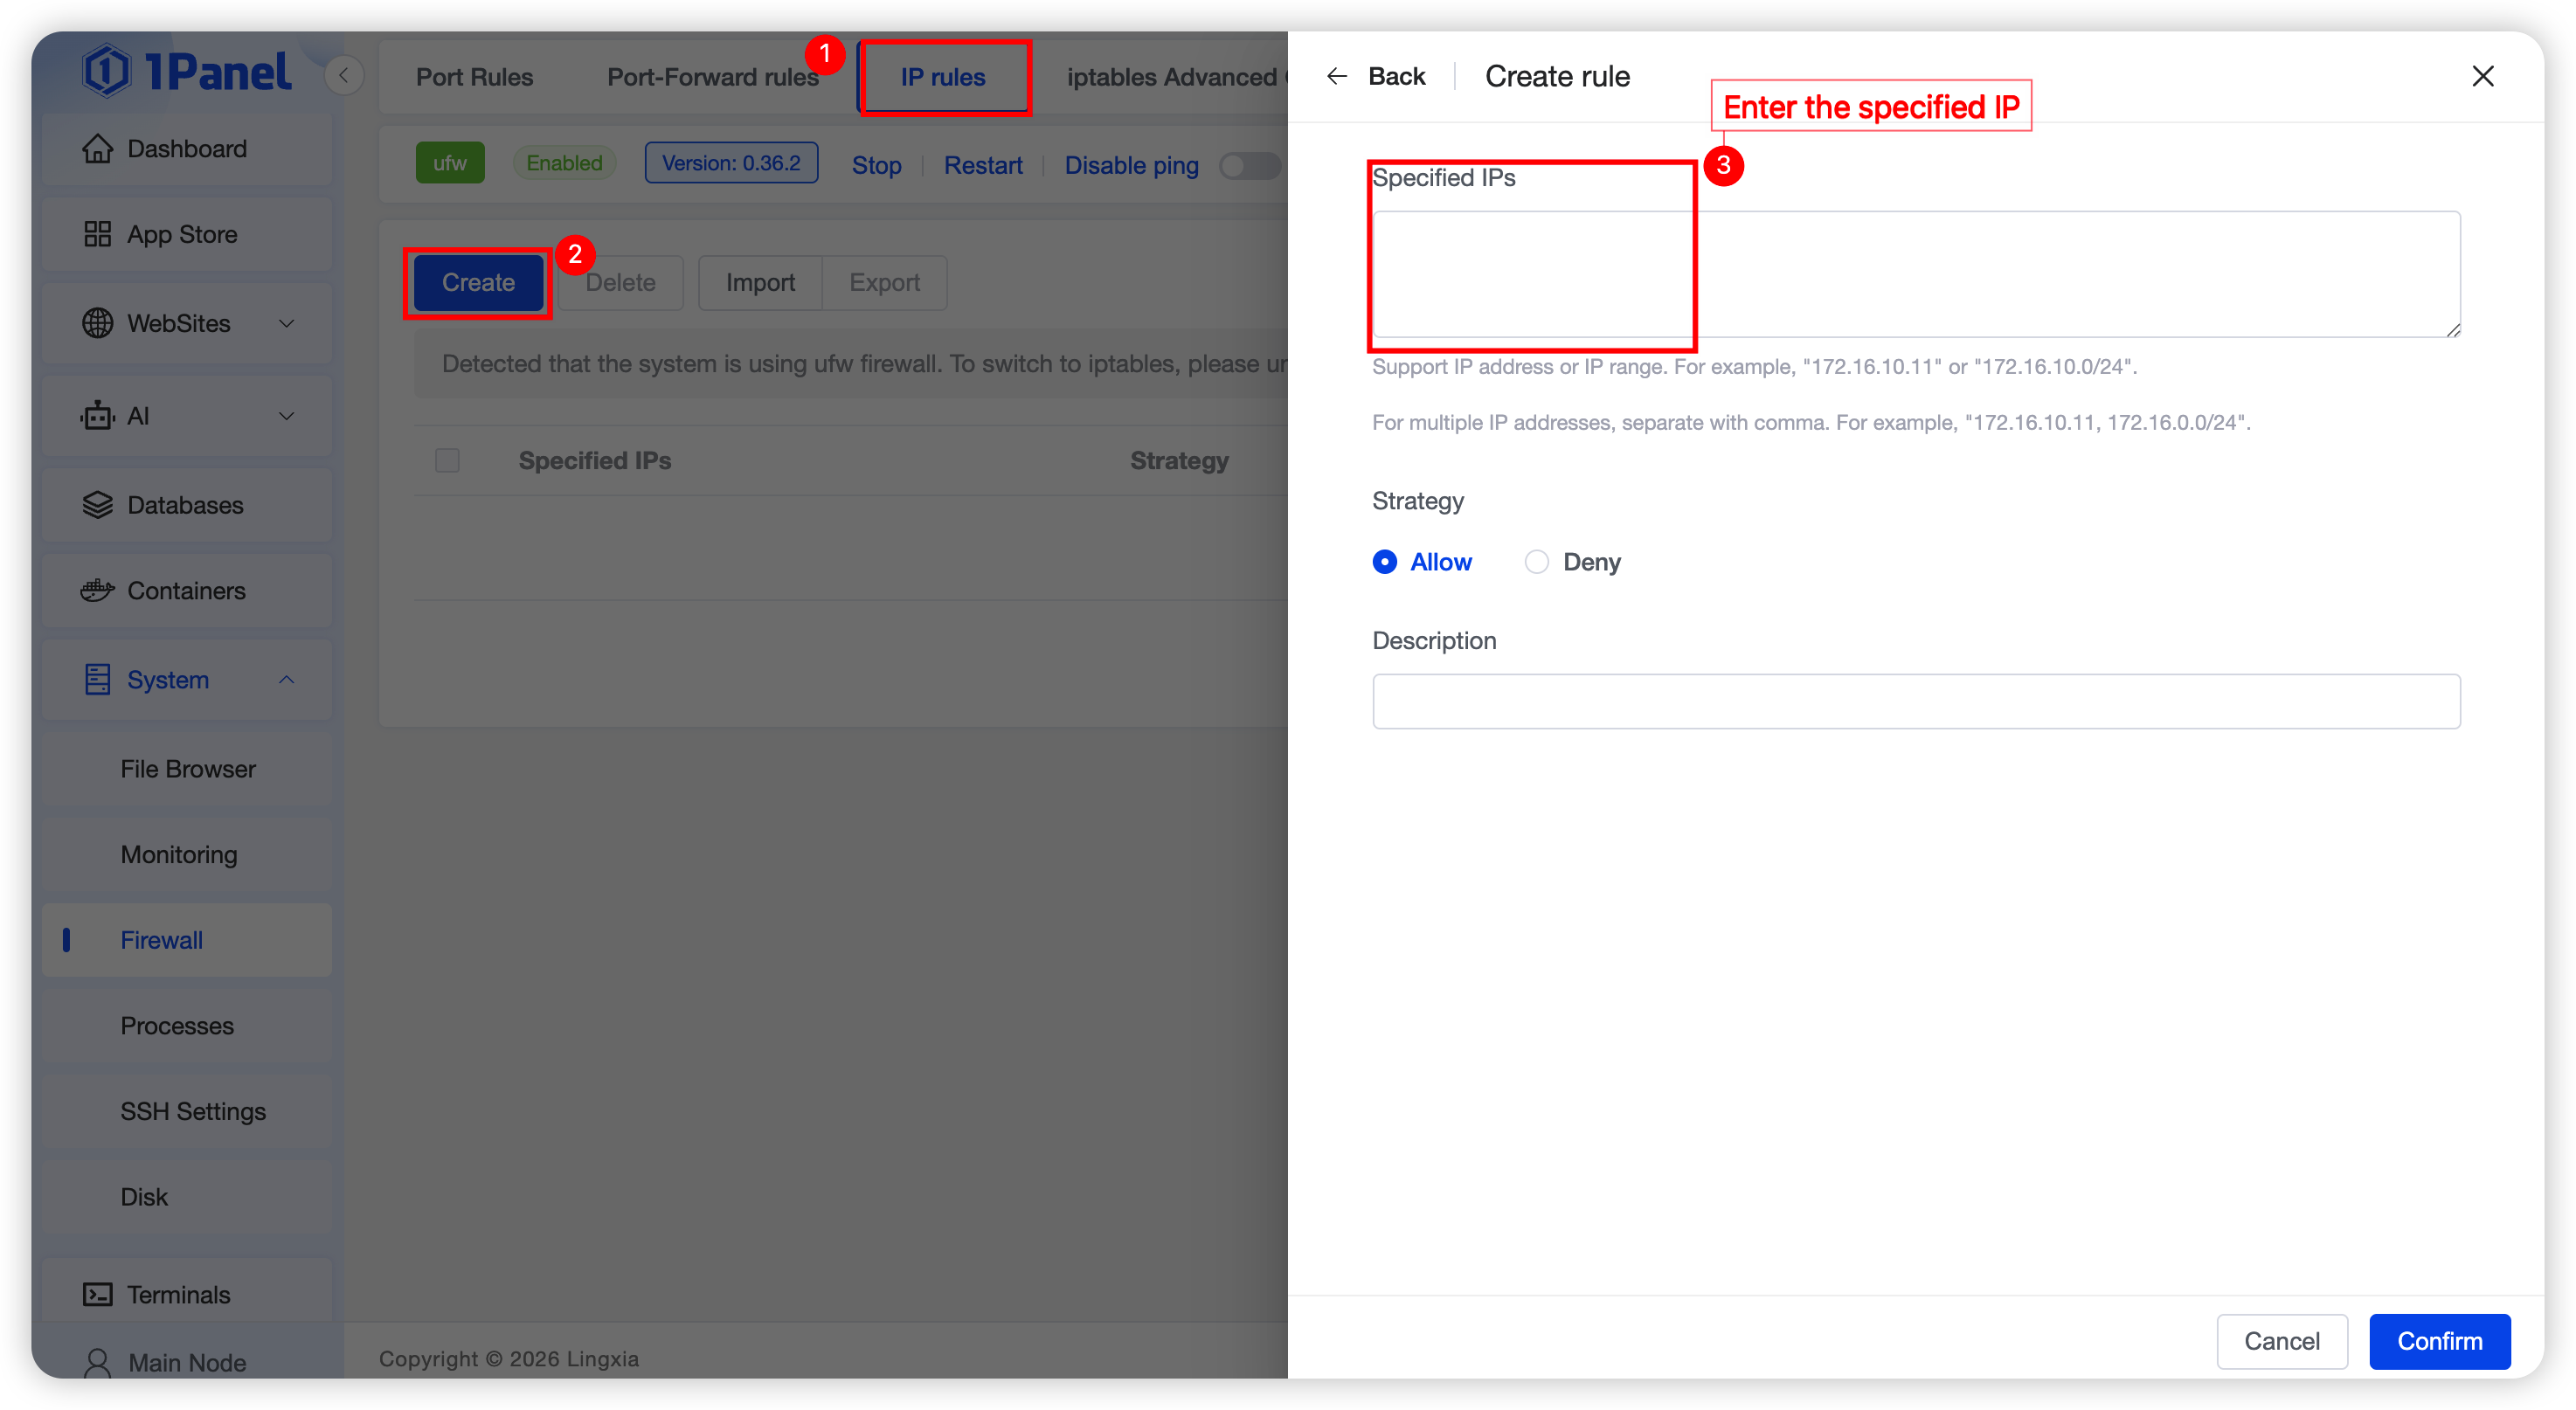Expand the AI menu chevron

coord(286,416)
